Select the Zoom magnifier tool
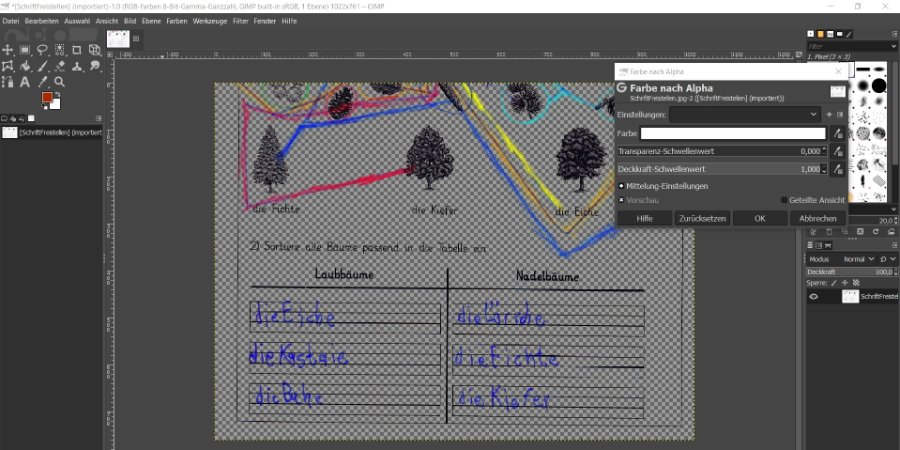 tap(59, 82)
